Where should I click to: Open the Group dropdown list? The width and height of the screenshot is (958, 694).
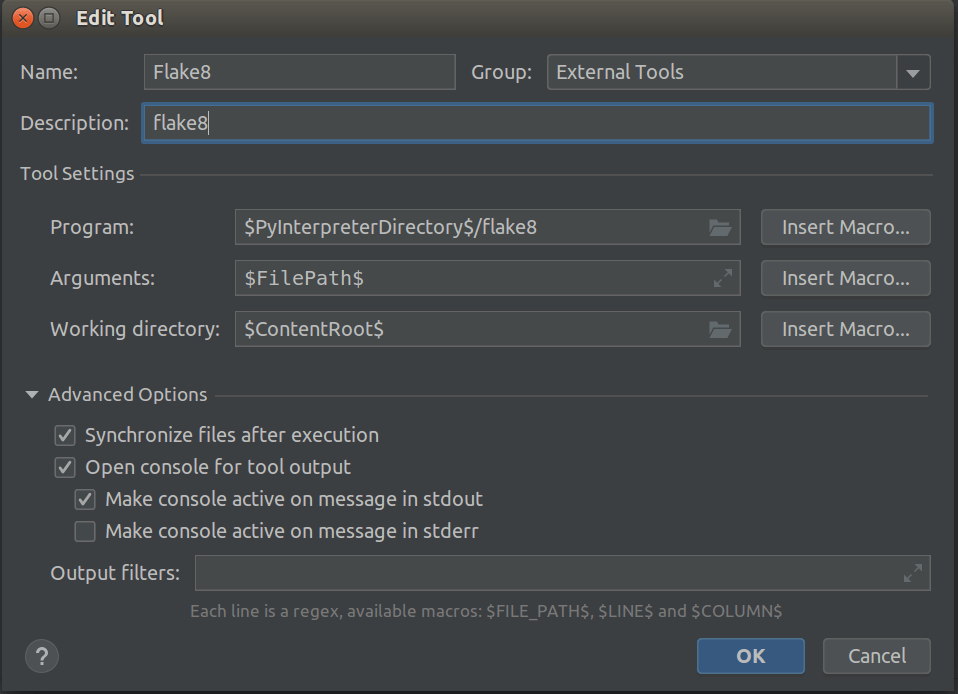click(x=912, y=73)
